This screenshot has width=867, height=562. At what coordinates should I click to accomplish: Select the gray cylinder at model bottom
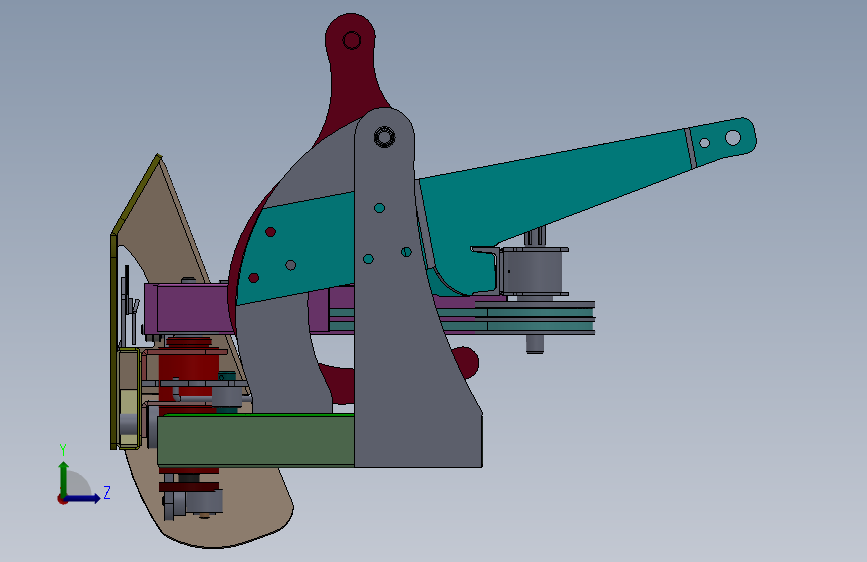tap(203, 501)
